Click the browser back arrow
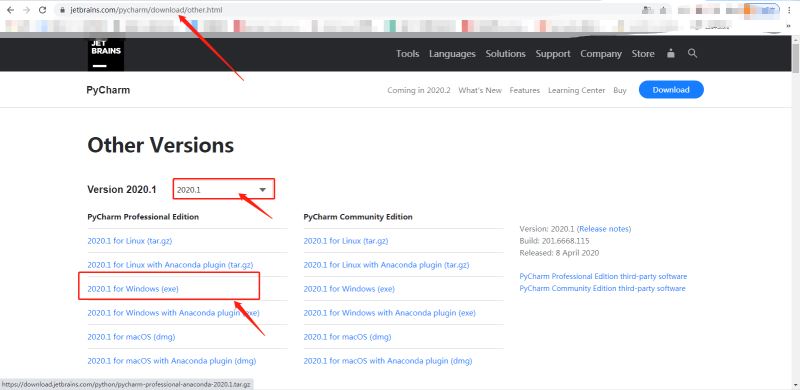The width and height of the screenshot is (800, 390). pos(10,10)
